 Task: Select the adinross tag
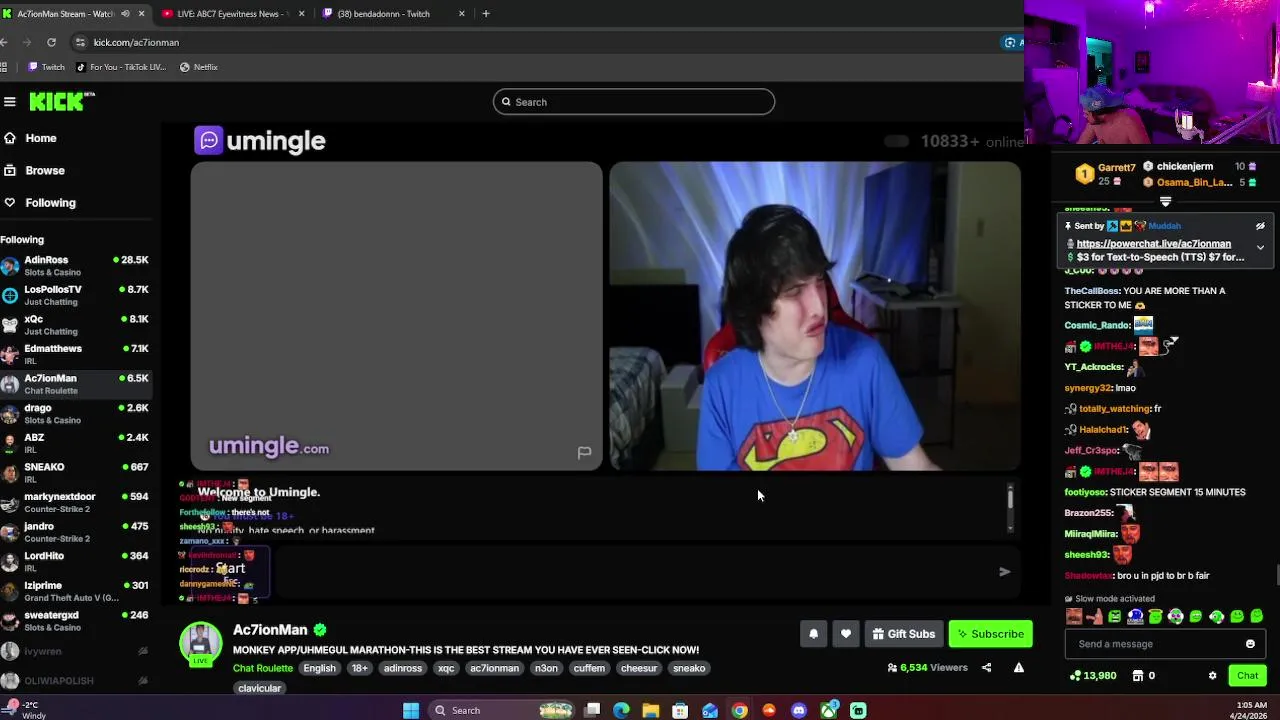[x=403, y=668]
